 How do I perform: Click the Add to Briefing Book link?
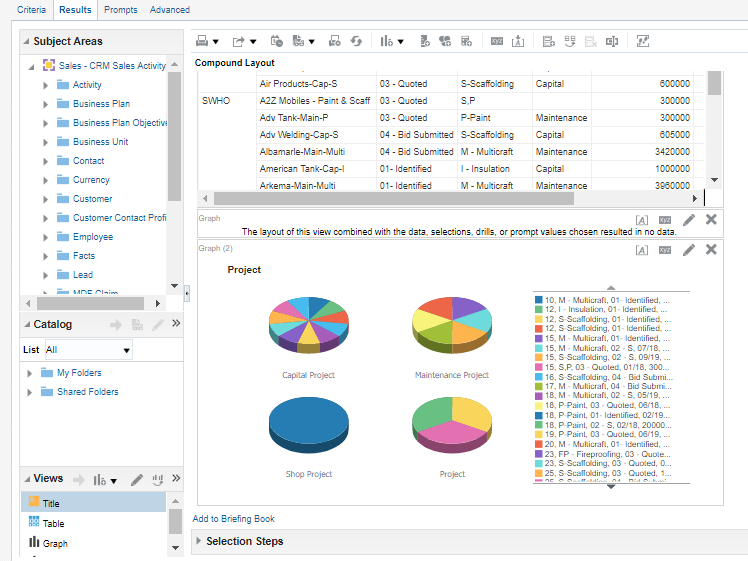tap(233, 519)
